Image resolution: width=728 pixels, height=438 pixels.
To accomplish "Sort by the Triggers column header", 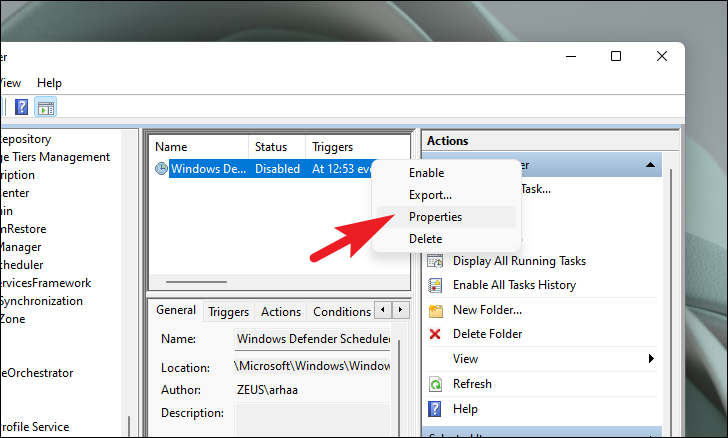I will [x=358, y=147].
